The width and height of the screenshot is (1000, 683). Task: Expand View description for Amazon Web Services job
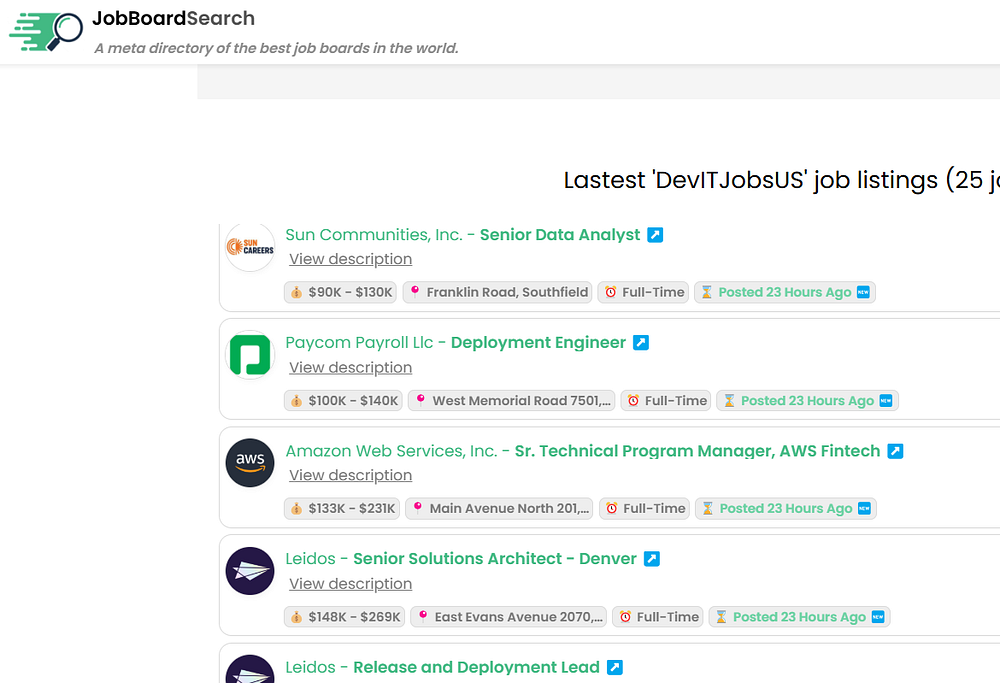(x=350, y=475)
